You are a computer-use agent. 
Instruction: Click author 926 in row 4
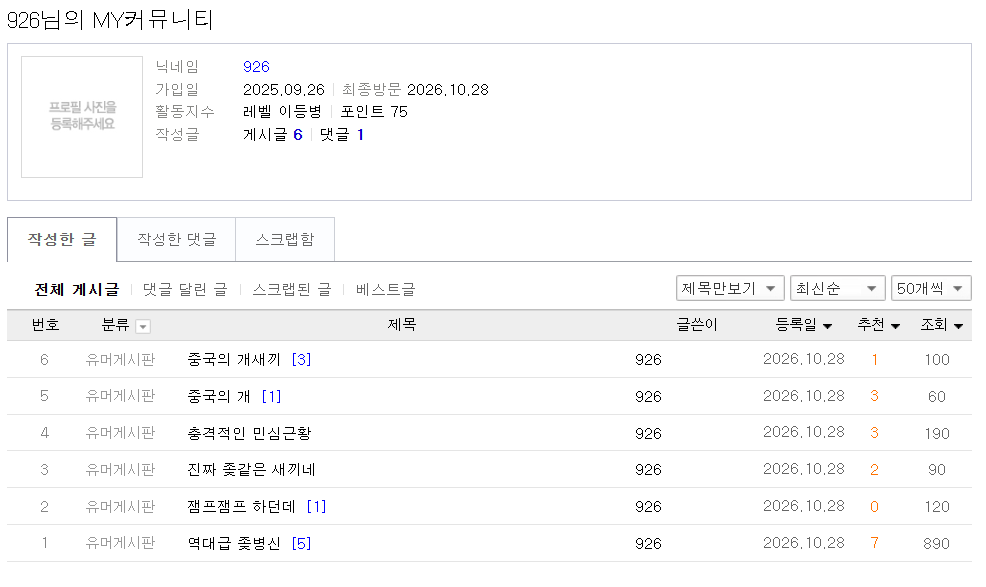point(648,433)
